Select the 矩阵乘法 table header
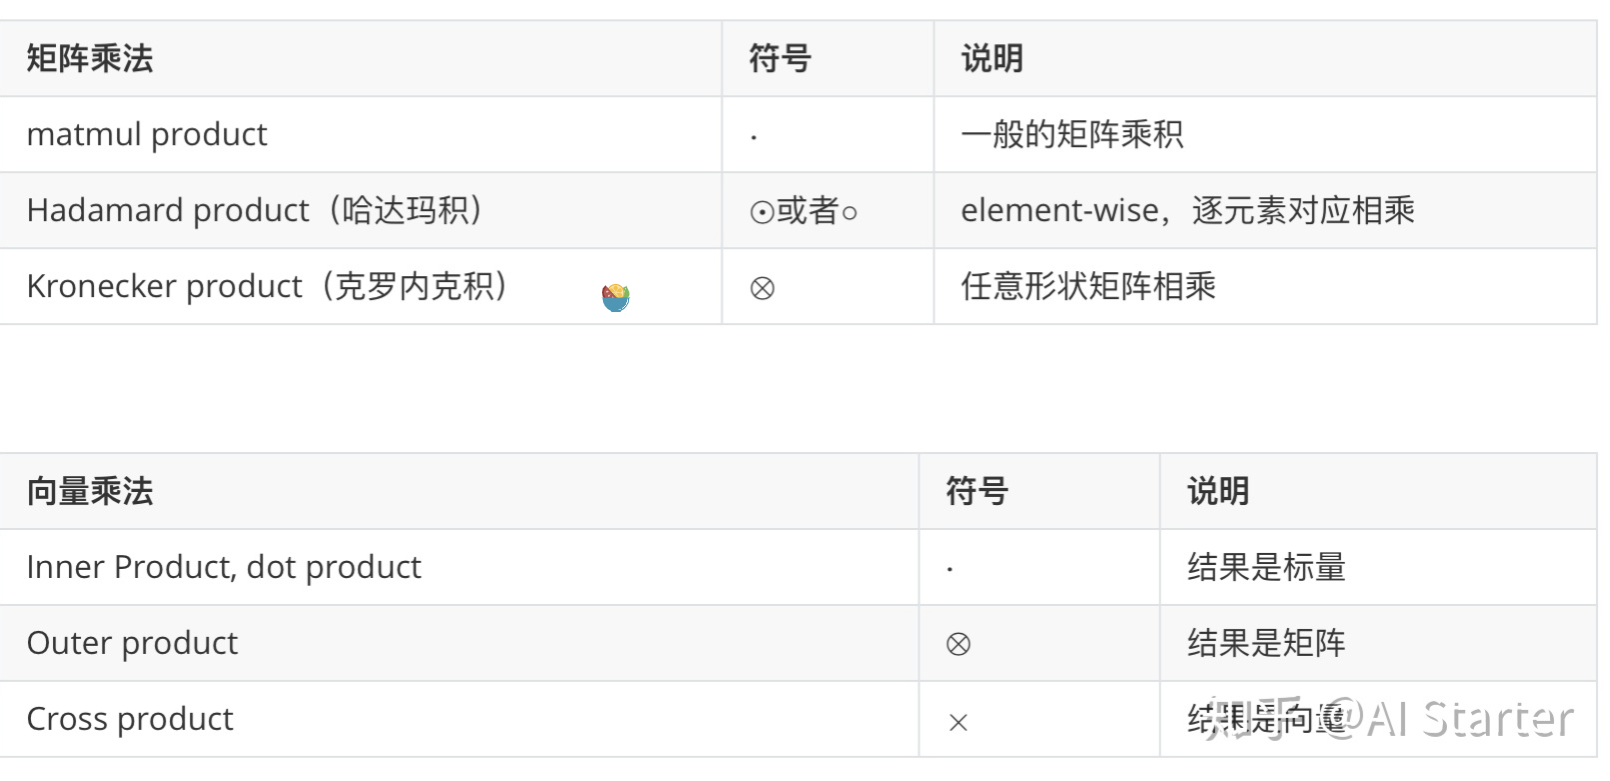1610x781 pixels. coord(90,58)
